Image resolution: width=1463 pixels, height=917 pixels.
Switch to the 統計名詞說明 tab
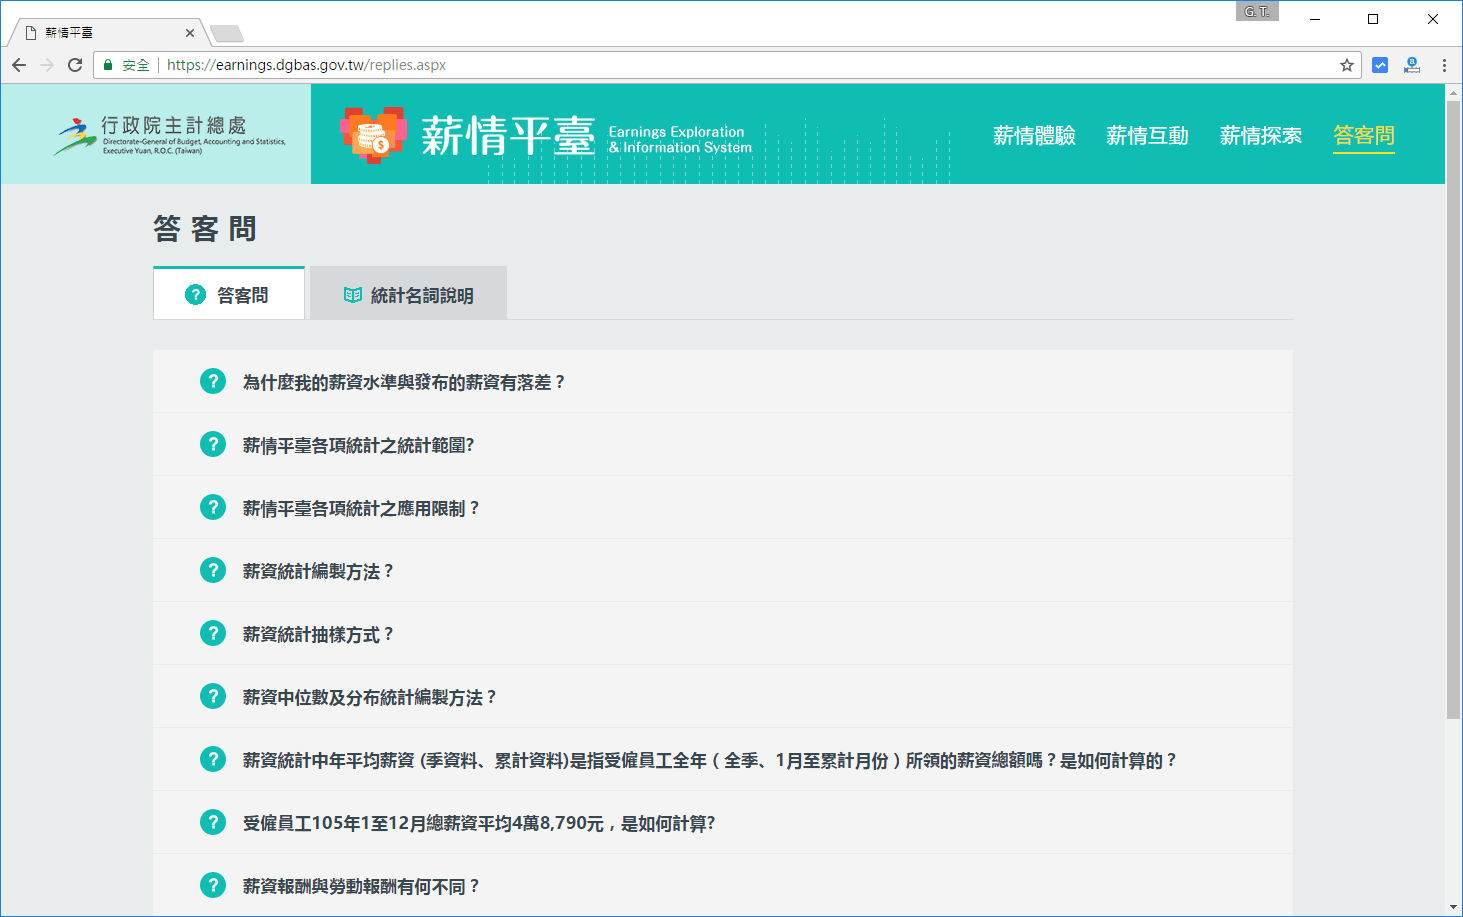pos(408,295)
